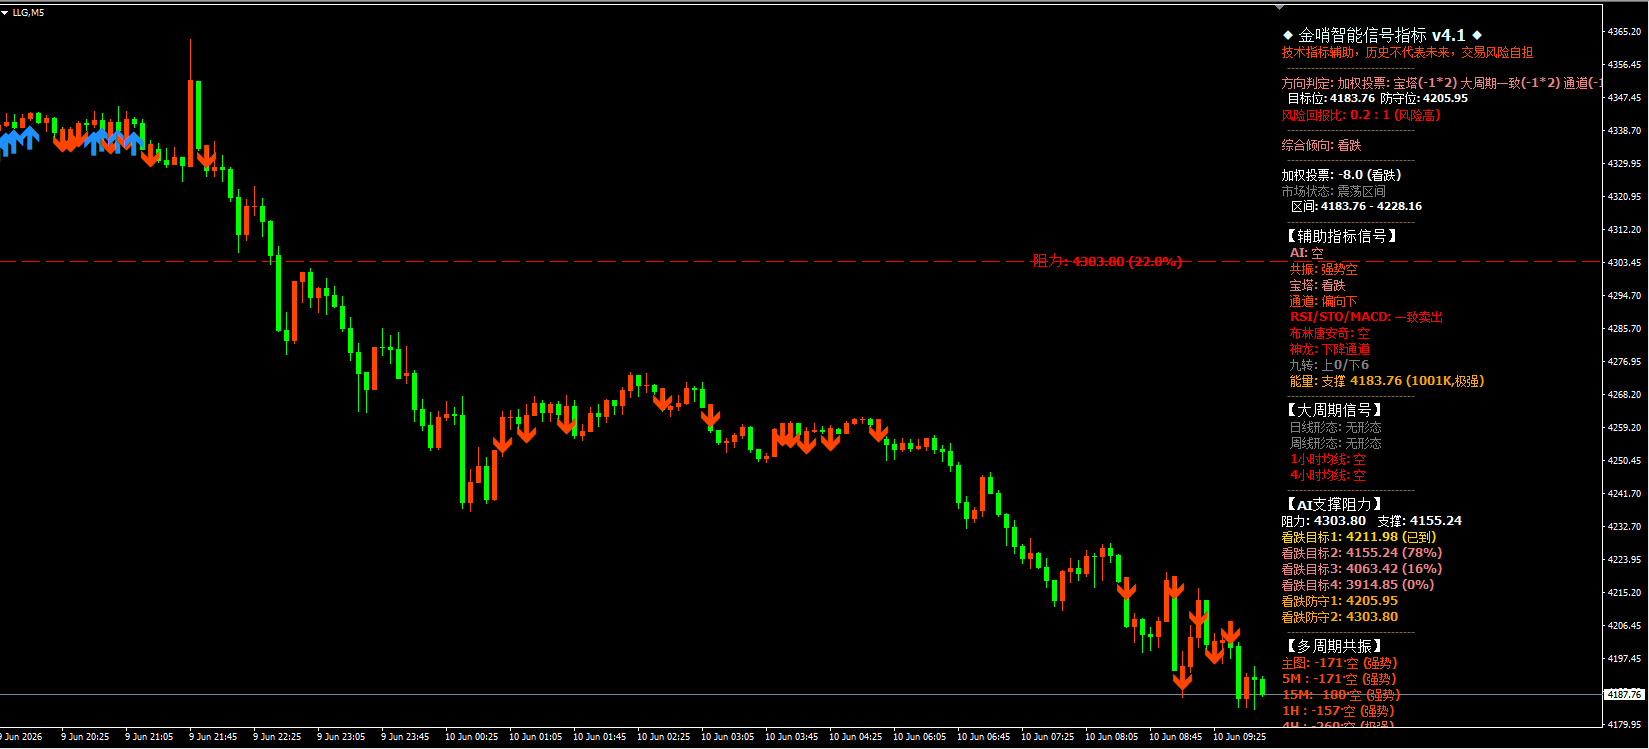Click the 10 Jun 04:25 time label
This screenshot has height=749, width=1649.
click(855, 737)
